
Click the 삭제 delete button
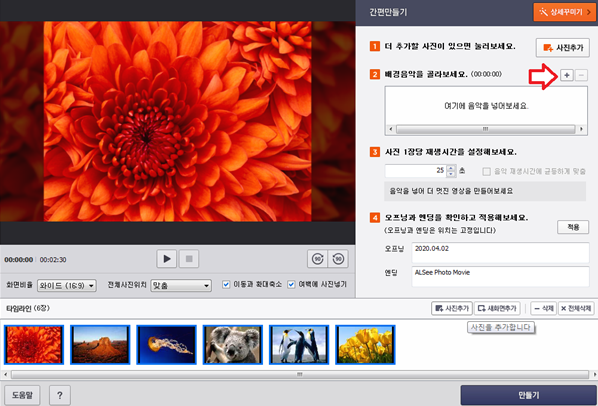(544, 308)
